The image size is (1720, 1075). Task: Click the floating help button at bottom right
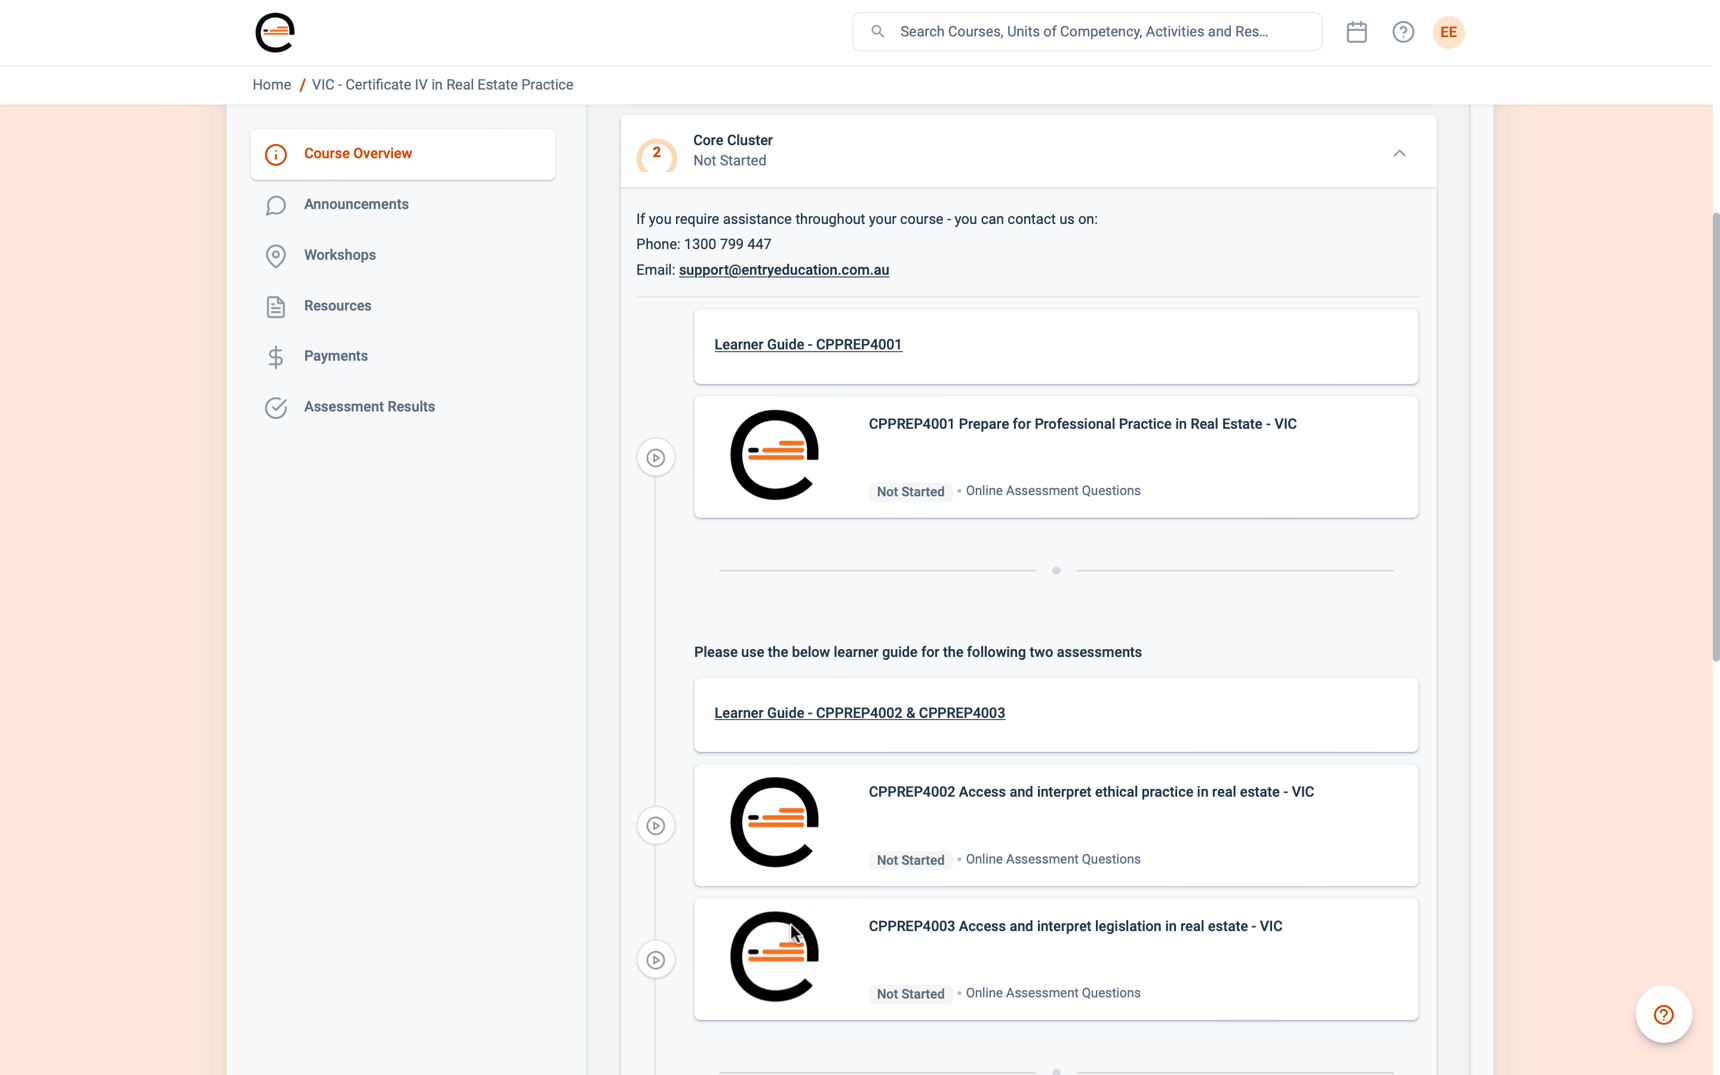click(x=1663, y=1014)
